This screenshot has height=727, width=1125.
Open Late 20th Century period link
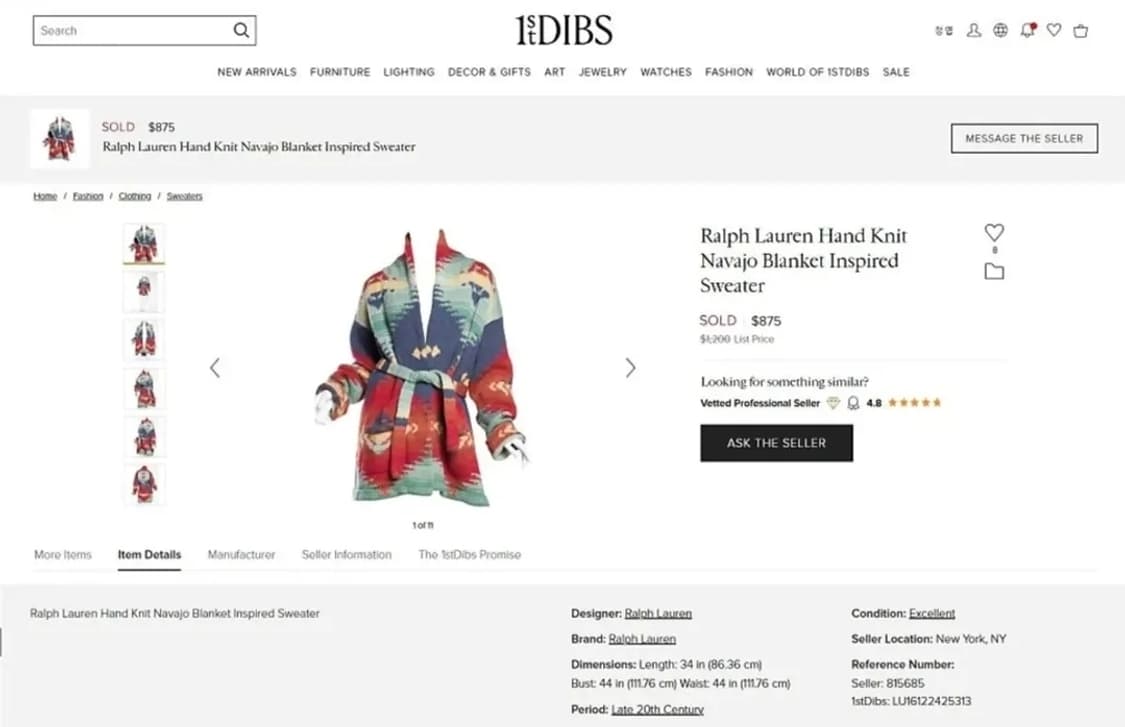(657, 709)
